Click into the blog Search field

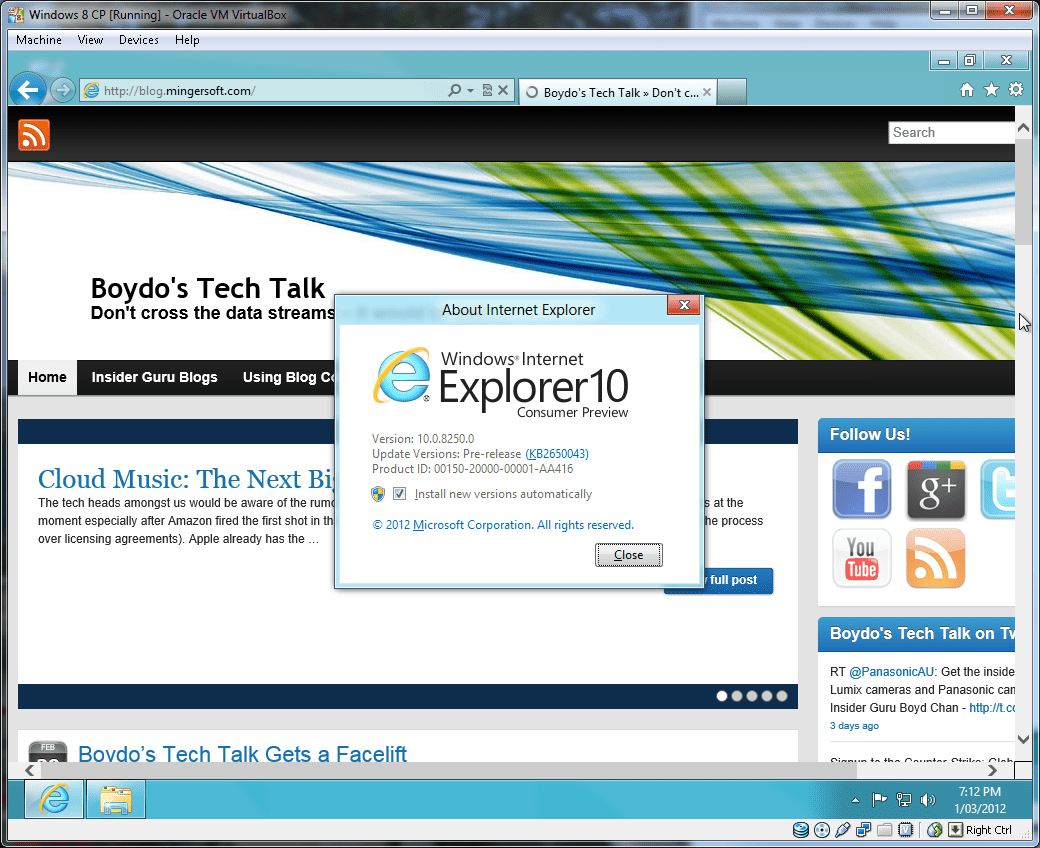click(951, 133)
